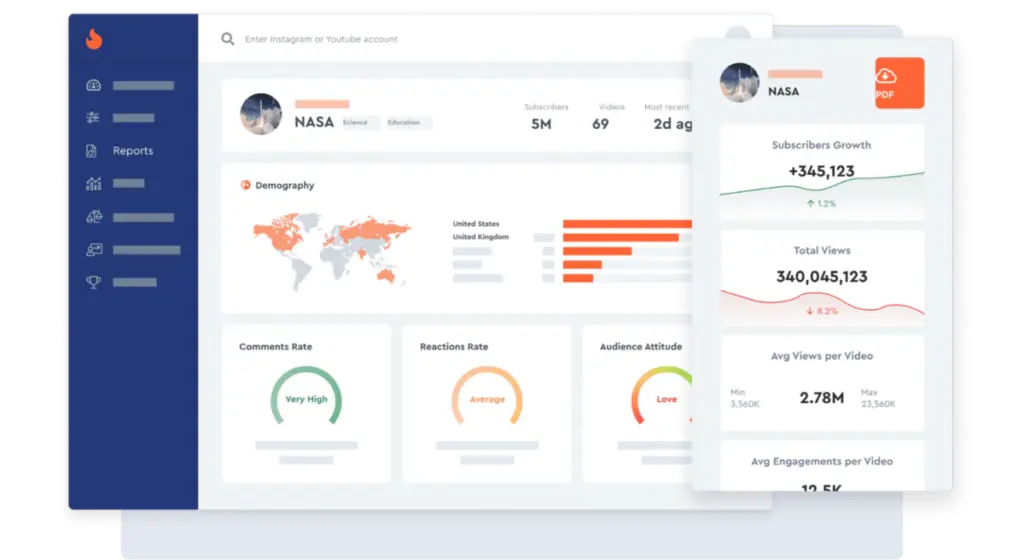Screen dimensions: 1024x560
Task: Click the Subscribers 5M stat
Action: (546, 117)
